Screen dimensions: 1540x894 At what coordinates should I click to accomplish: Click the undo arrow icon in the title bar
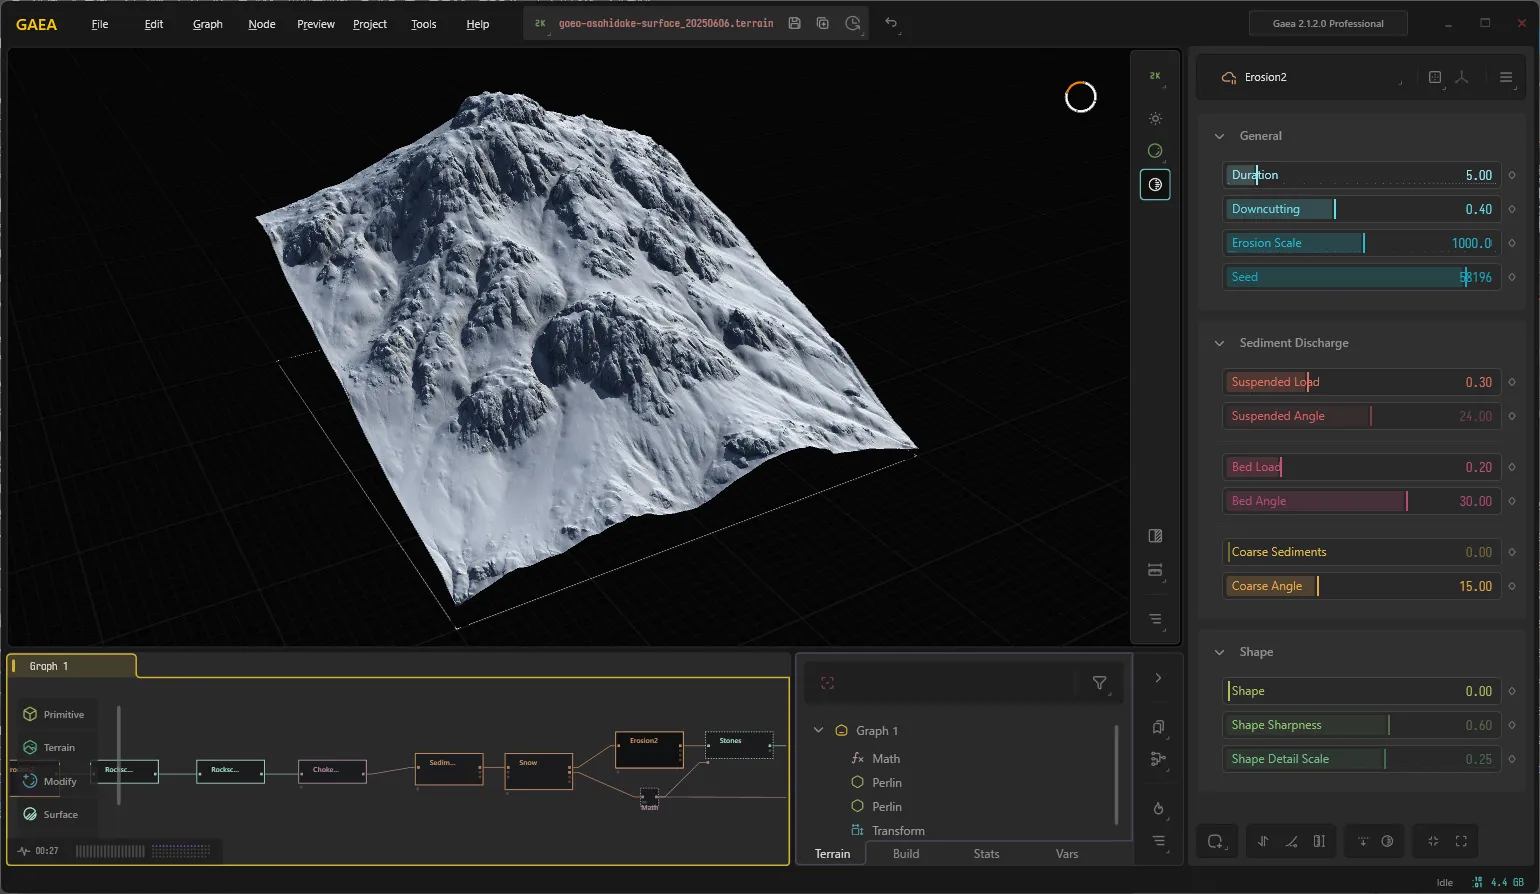pos(891,23)
